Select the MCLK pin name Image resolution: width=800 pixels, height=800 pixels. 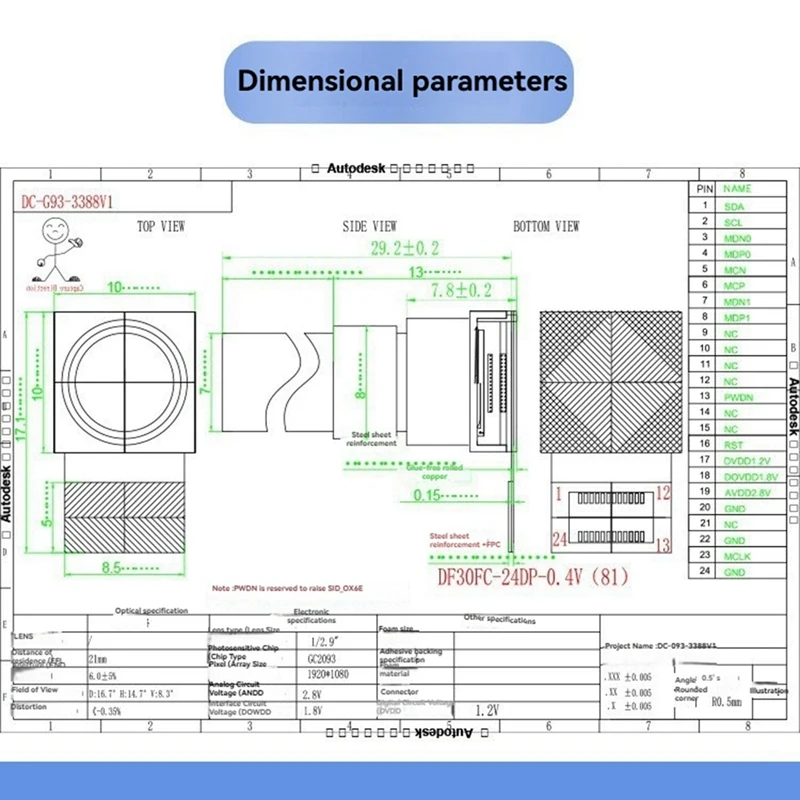click(x=737, y=556)
